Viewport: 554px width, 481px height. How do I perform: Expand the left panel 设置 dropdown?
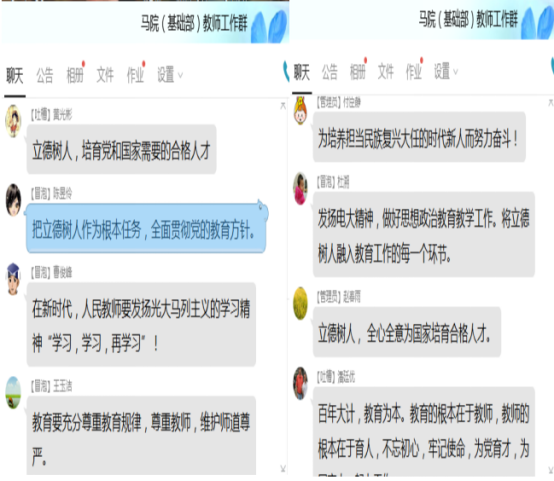click(170, 75)
